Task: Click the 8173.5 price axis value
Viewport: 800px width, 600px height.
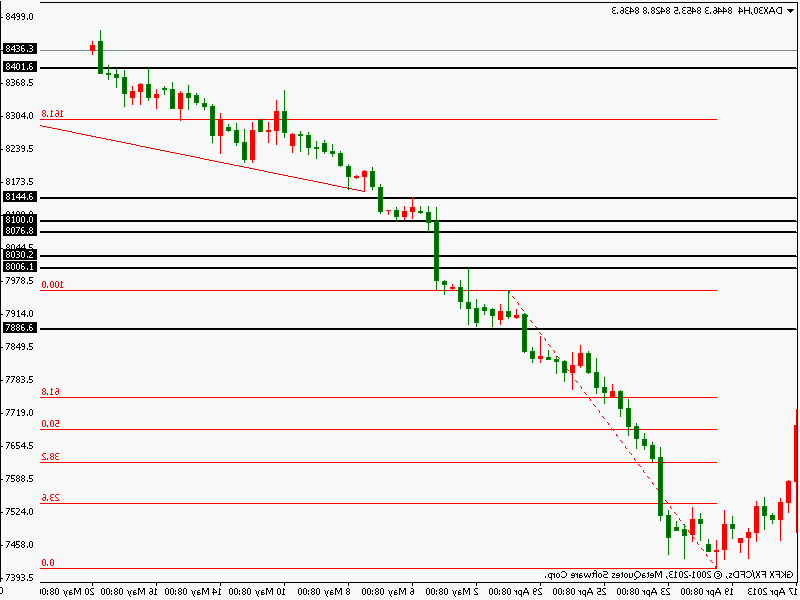Action: pyautogui.click(x=19, y=182)
